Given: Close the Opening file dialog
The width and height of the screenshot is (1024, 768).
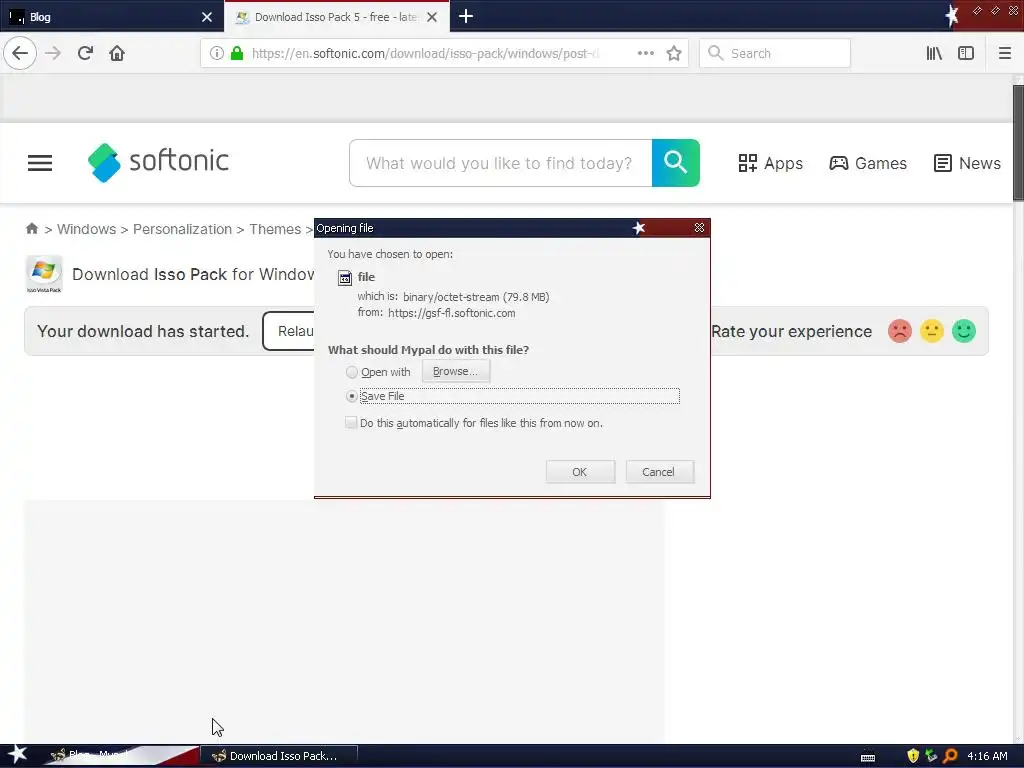Looking at the screenshot, I should (699, 227).
